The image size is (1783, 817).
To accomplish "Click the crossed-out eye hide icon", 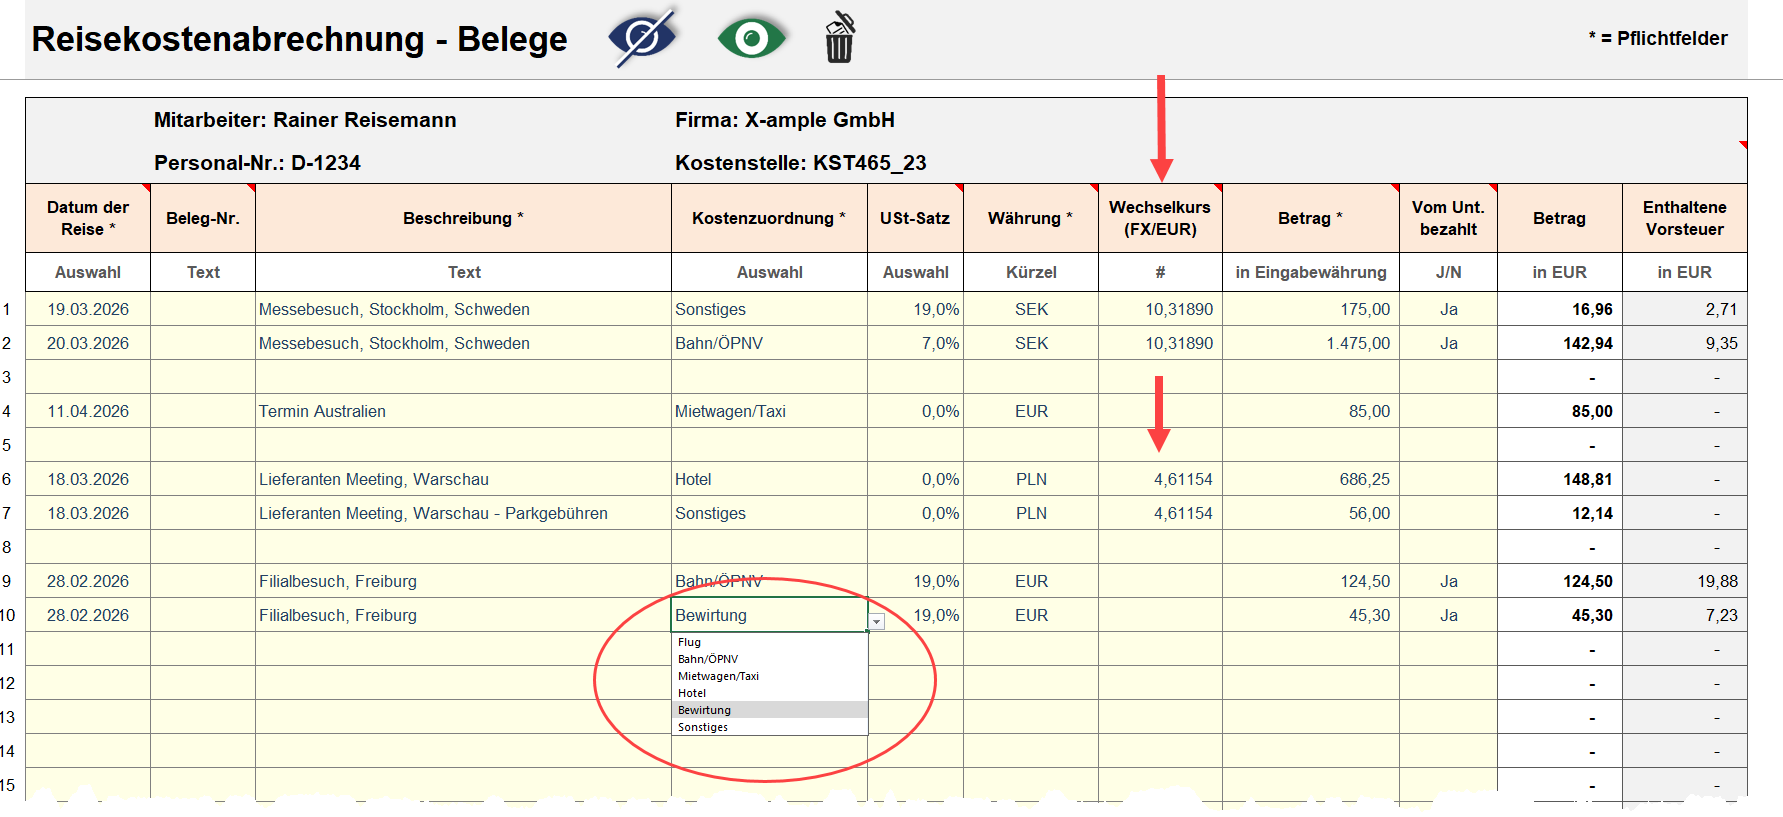I will [x=642, y=38].
